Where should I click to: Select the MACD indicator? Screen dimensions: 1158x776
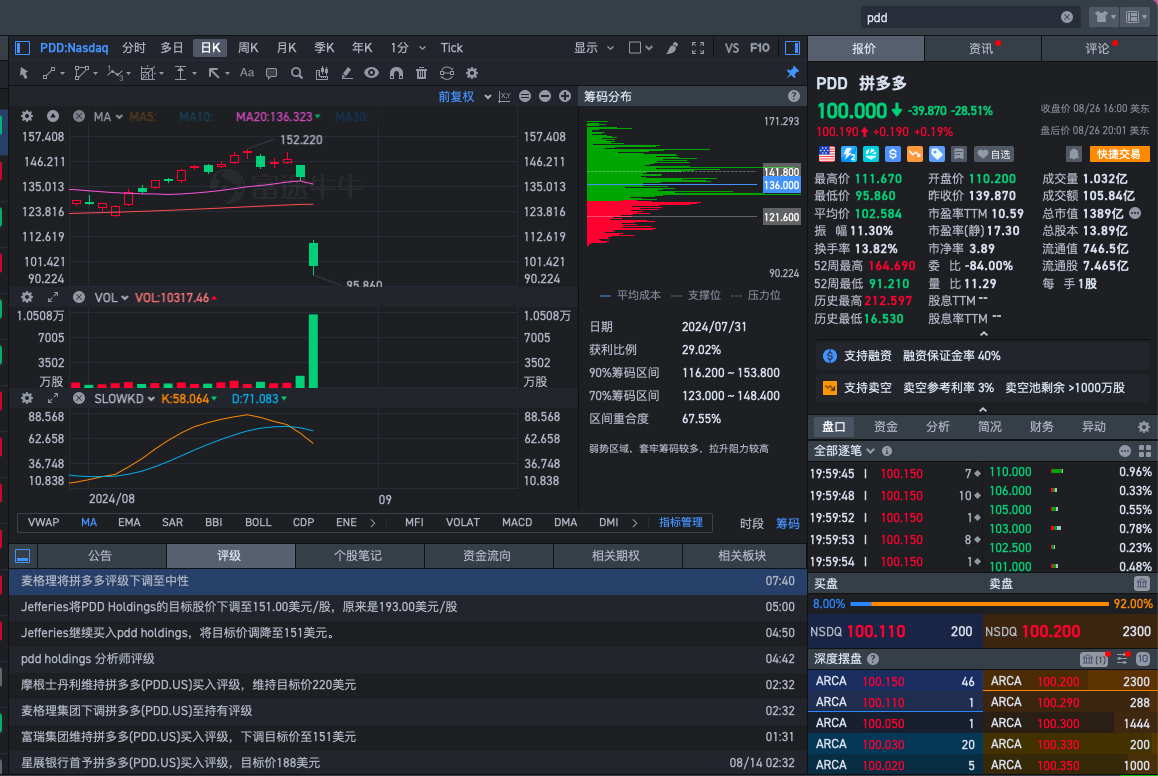(x=517, y=522)
